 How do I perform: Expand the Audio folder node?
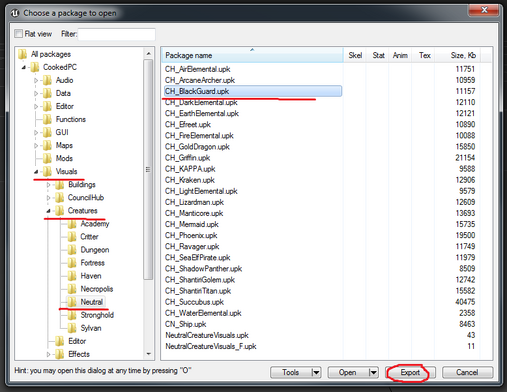pos(36,80)
